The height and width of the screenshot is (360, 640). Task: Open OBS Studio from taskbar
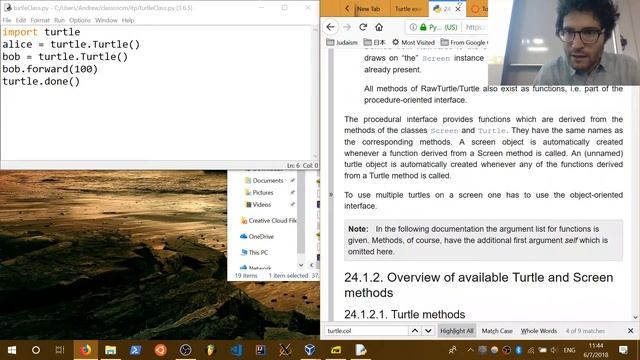tap(185, 350)
